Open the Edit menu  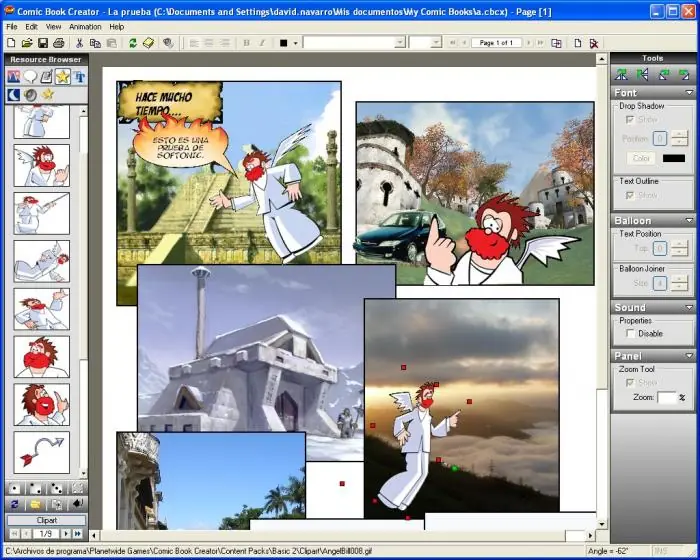pyautogui.click(x=31, y=27)
